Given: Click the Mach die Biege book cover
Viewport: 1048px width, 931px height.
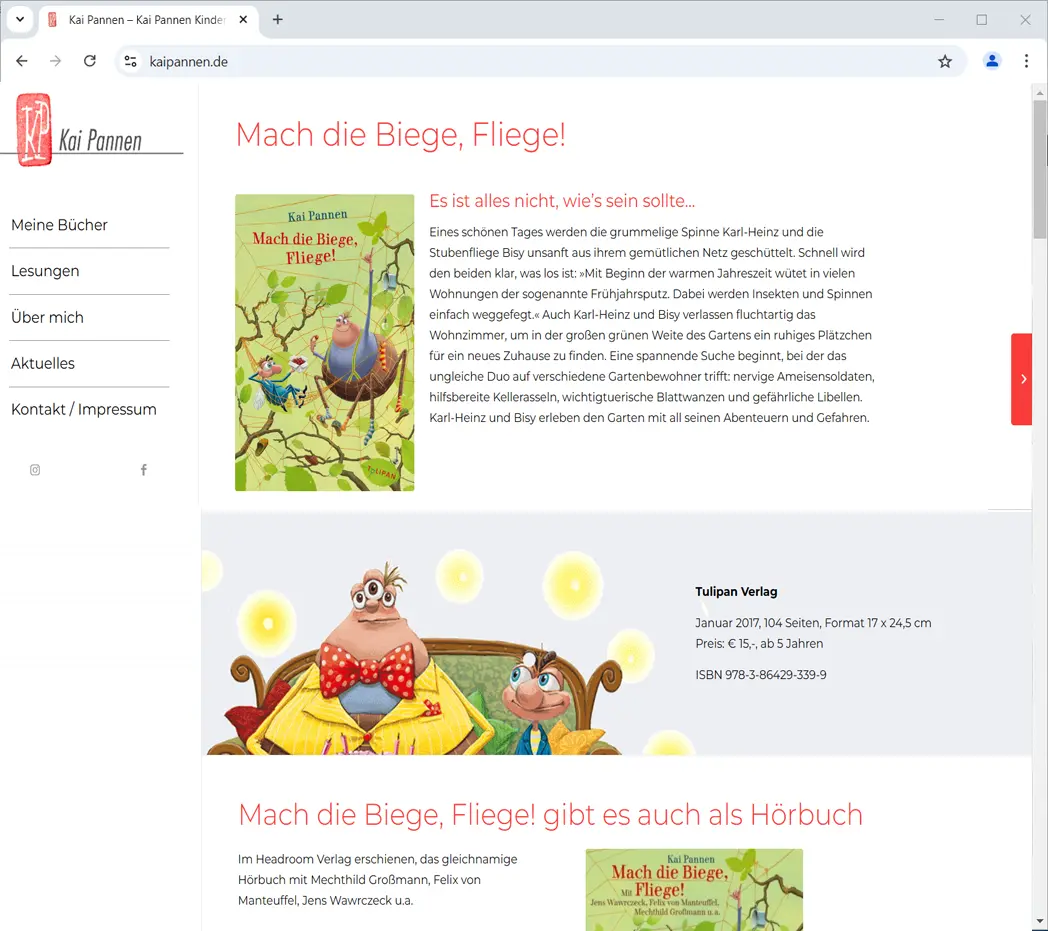Looking at the screenshot, I should coord(324,343).
